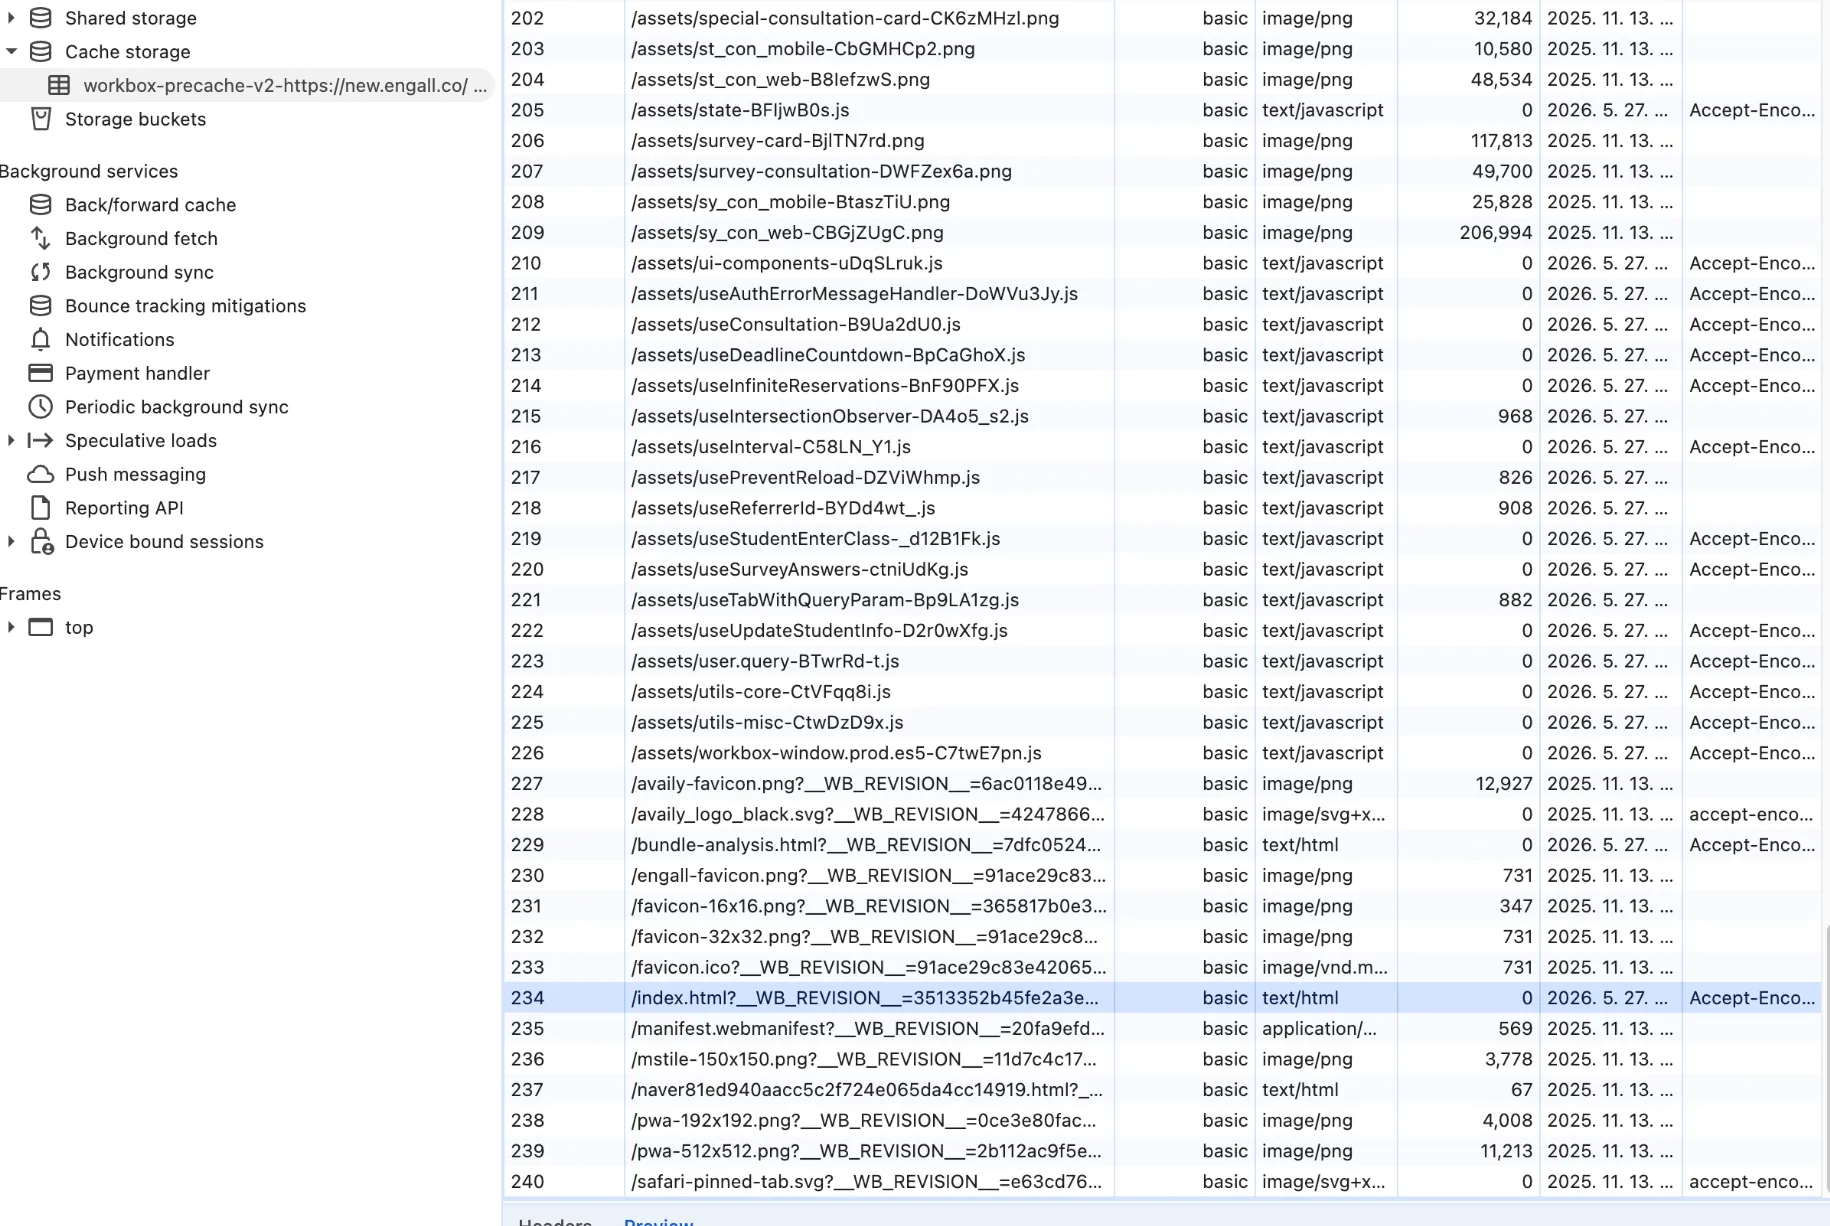Click the Shared storage database icon
This screenshot has height=1226, width=1830.
40,18
